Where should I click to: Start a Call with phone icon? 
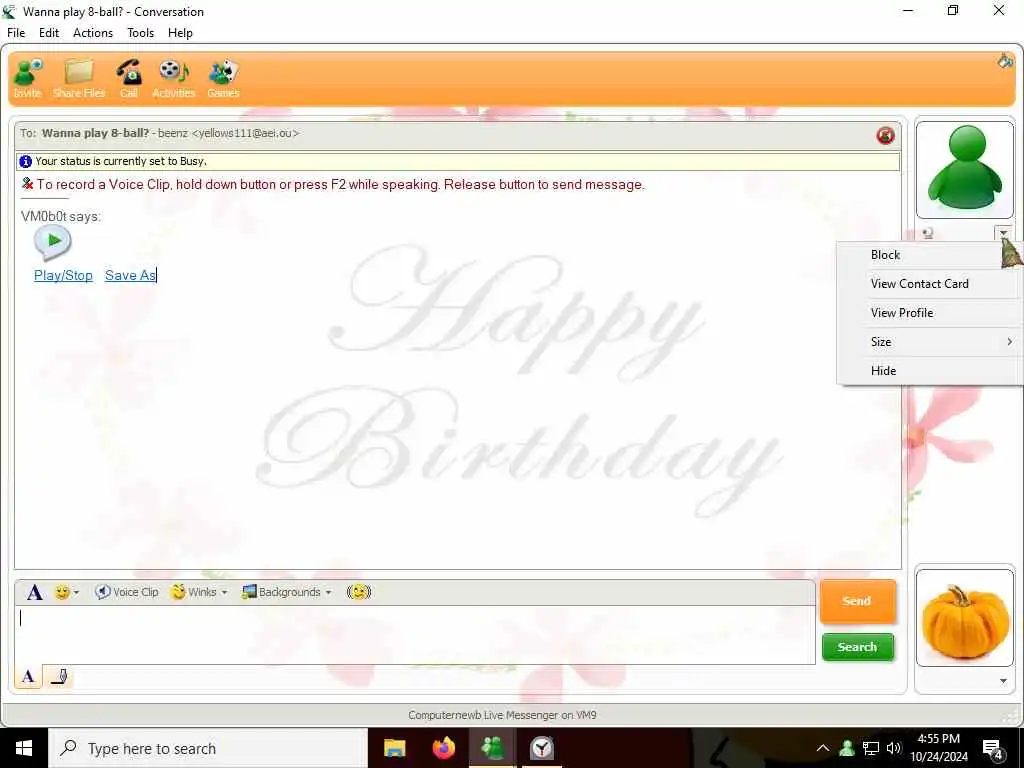(129, 78)
